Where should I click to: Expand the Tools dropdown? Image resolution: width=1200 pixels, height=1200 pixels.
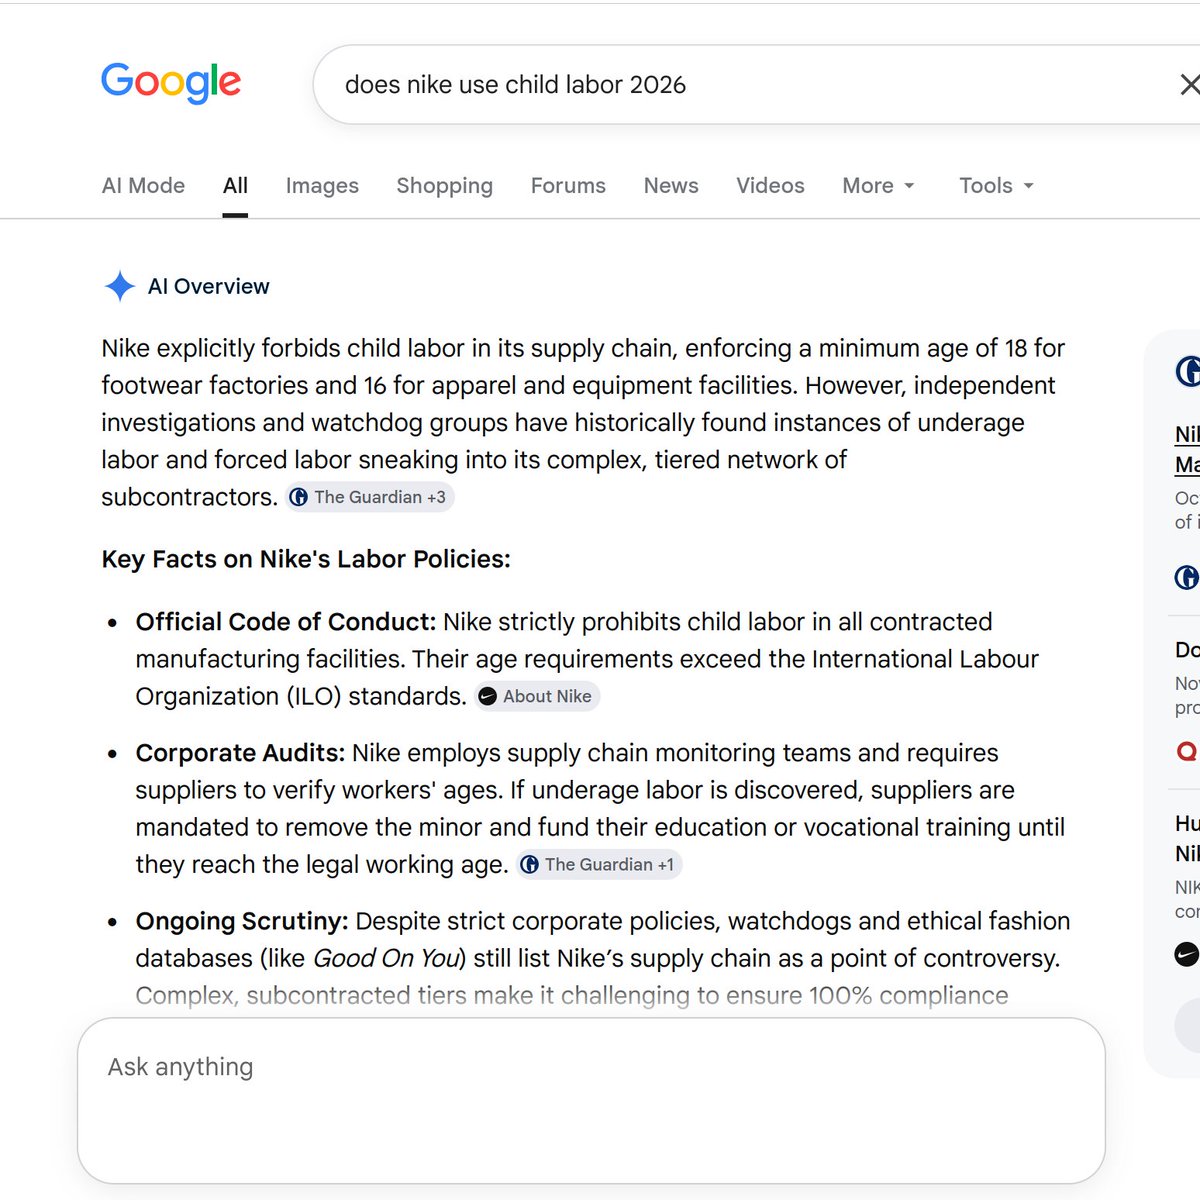(996, 185)
